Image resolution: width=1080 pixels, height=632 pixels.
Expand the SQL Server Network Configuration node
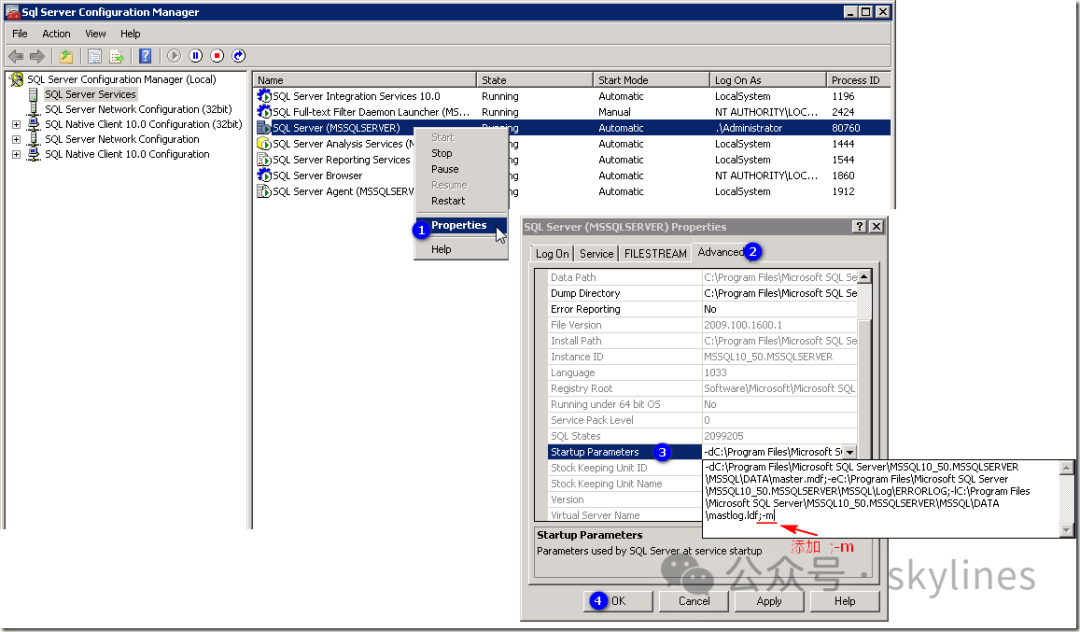tap(16, 140)
